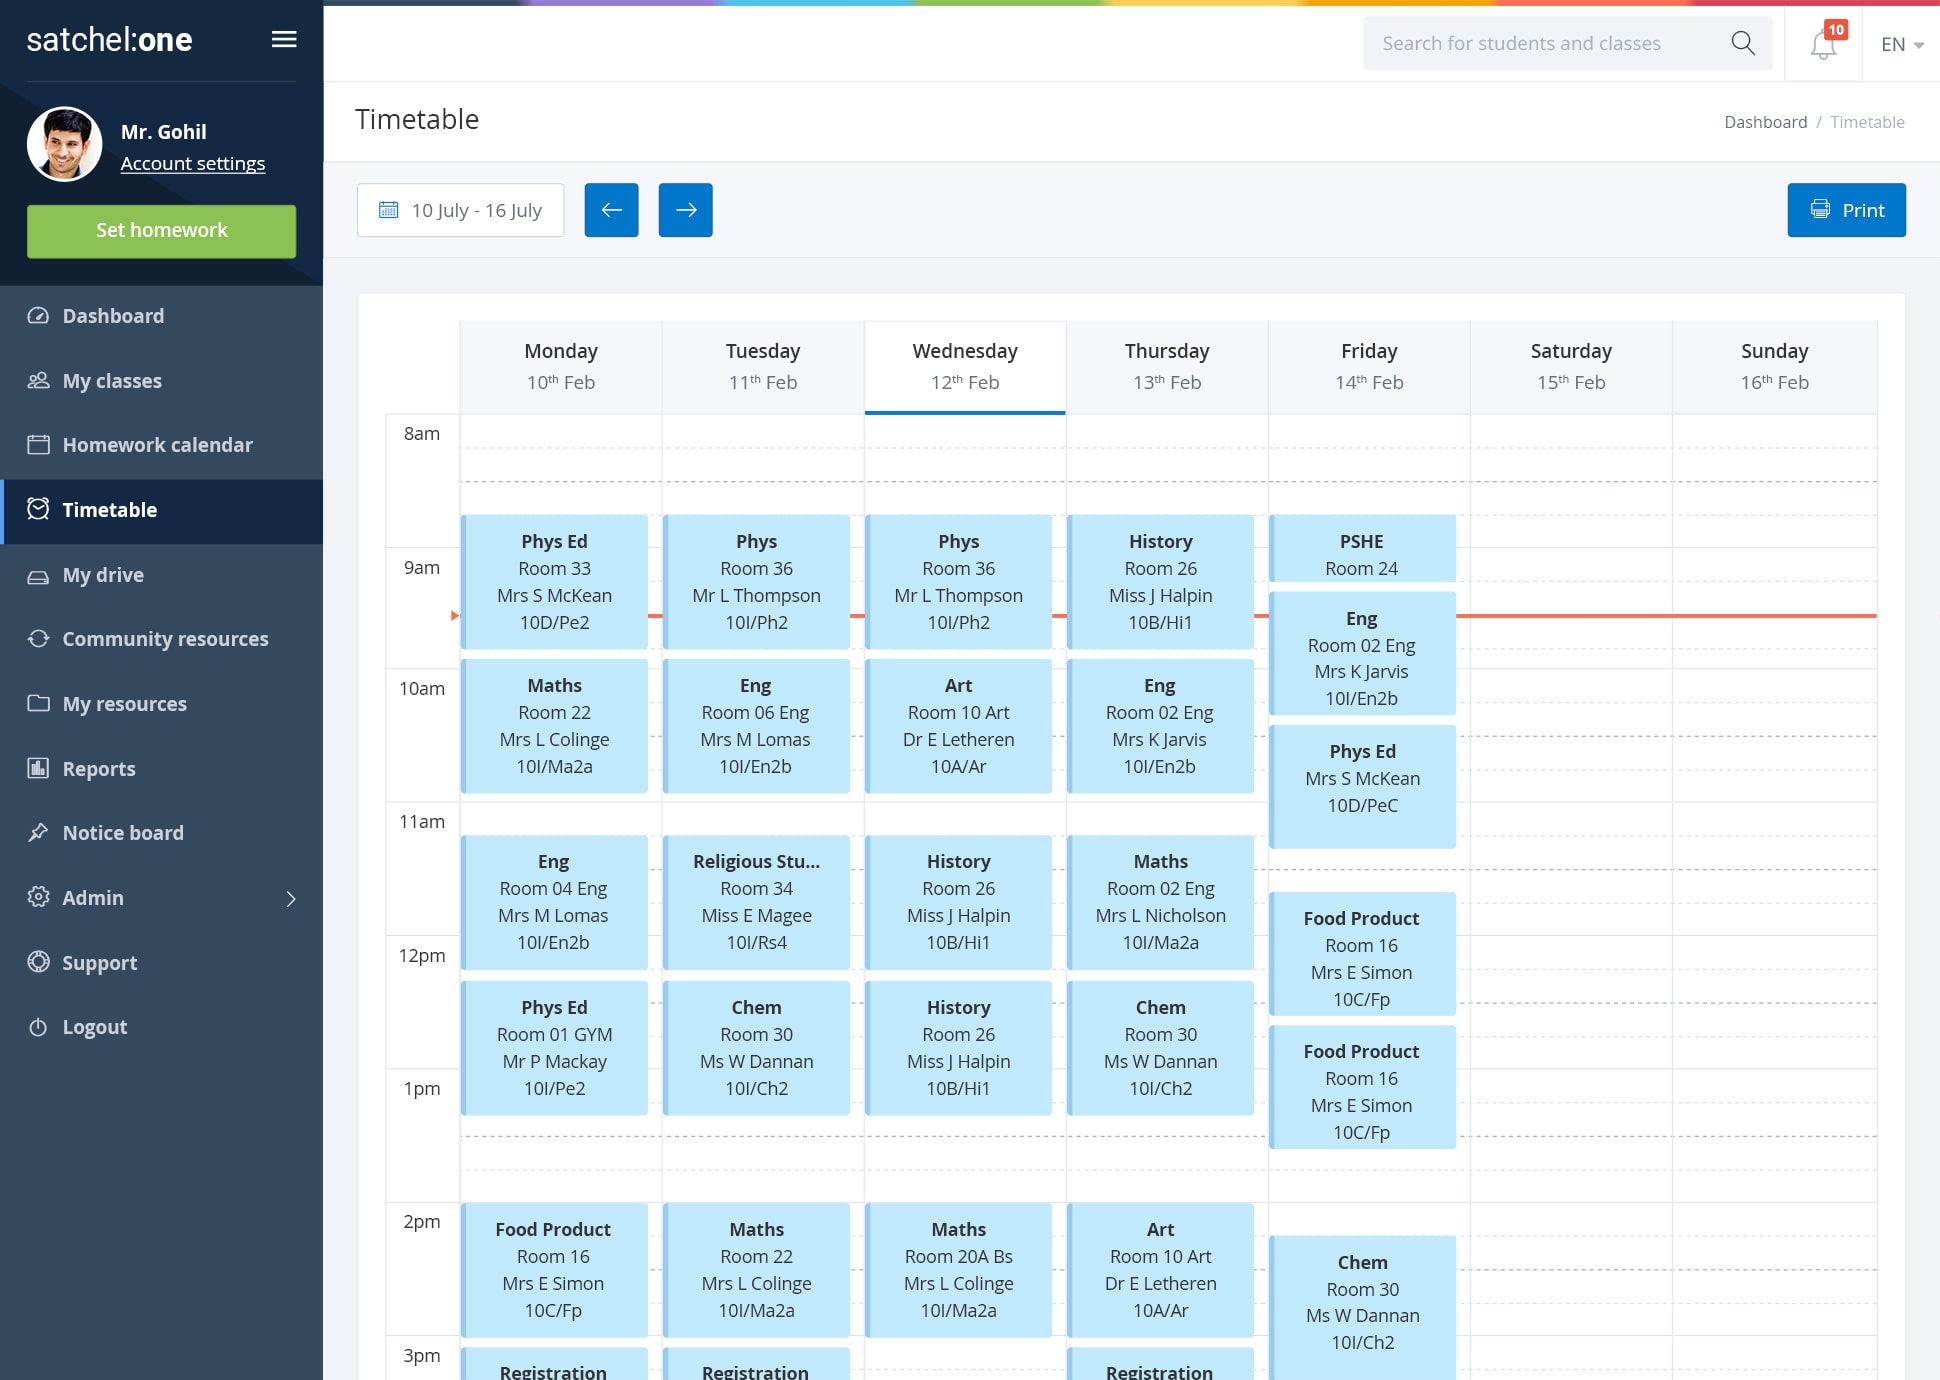Image resolution: width=1940 pixels, height=1380 pixels.
Task: Open Wednesday Maths Room 20A Bs lesson
Action: tap(958, 1270)
